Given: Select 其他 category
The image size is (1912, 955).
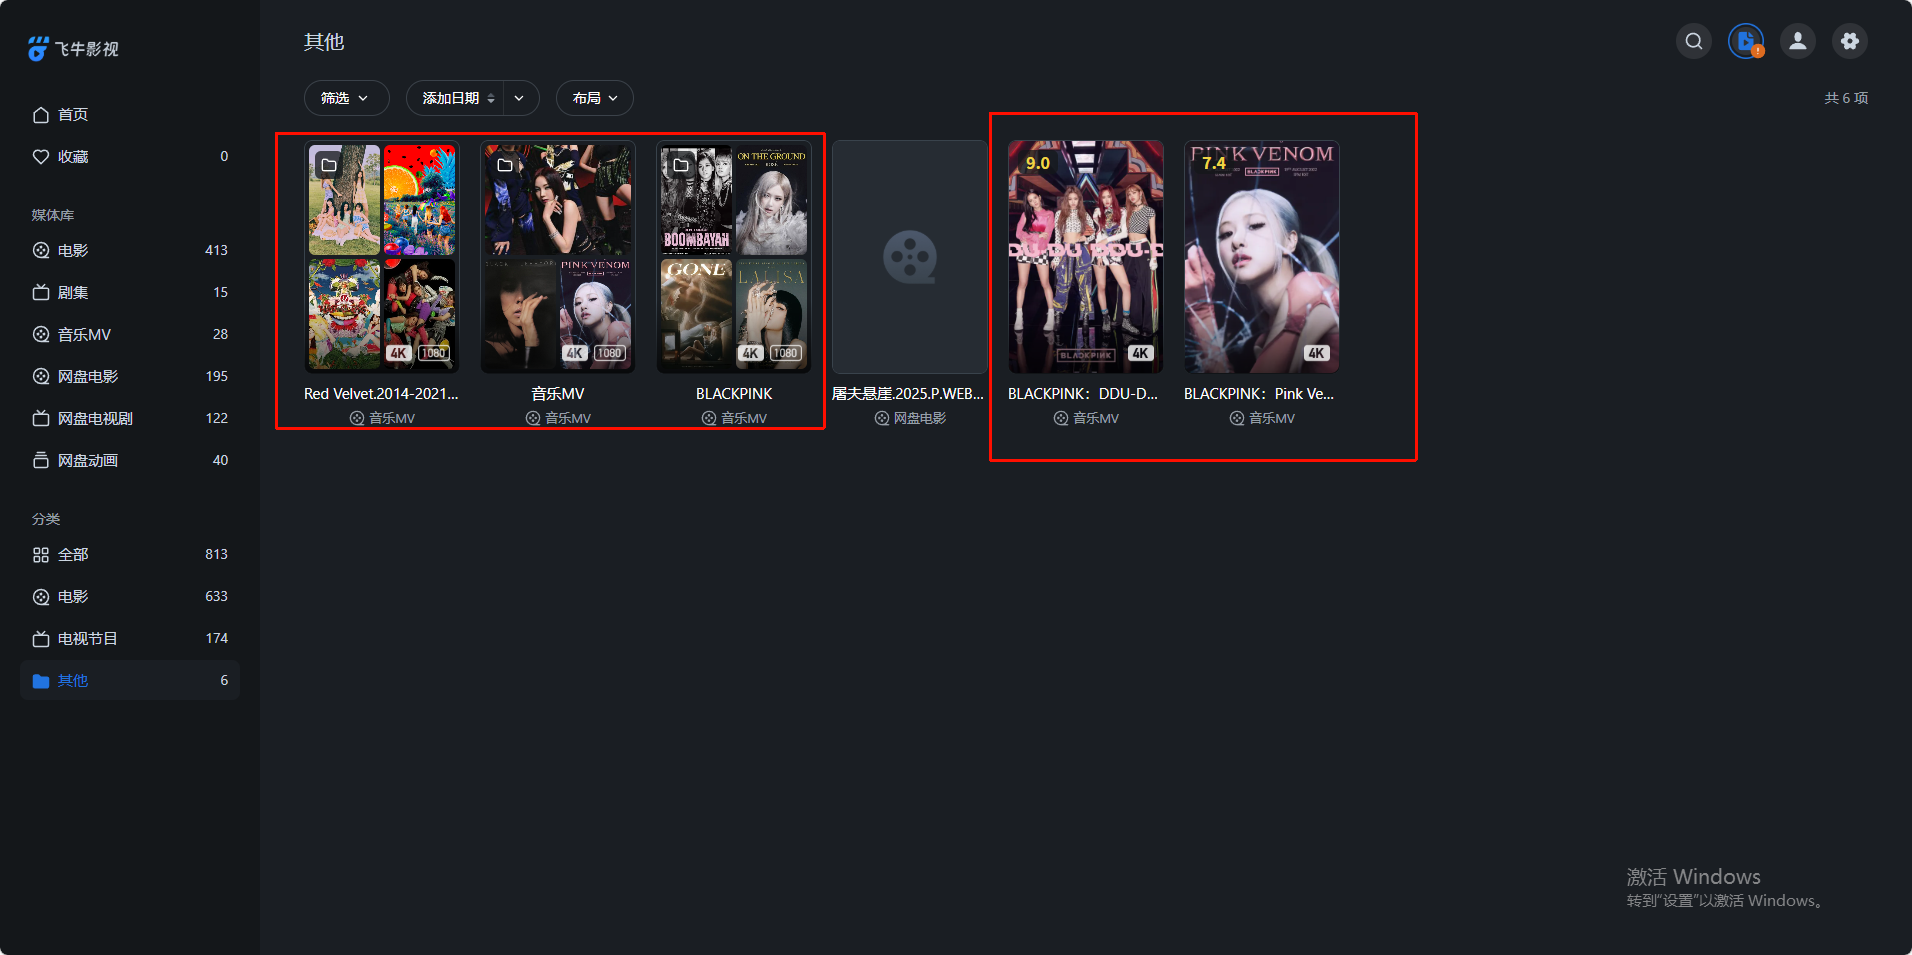Looking at the screenshot, I should [130, 681].
